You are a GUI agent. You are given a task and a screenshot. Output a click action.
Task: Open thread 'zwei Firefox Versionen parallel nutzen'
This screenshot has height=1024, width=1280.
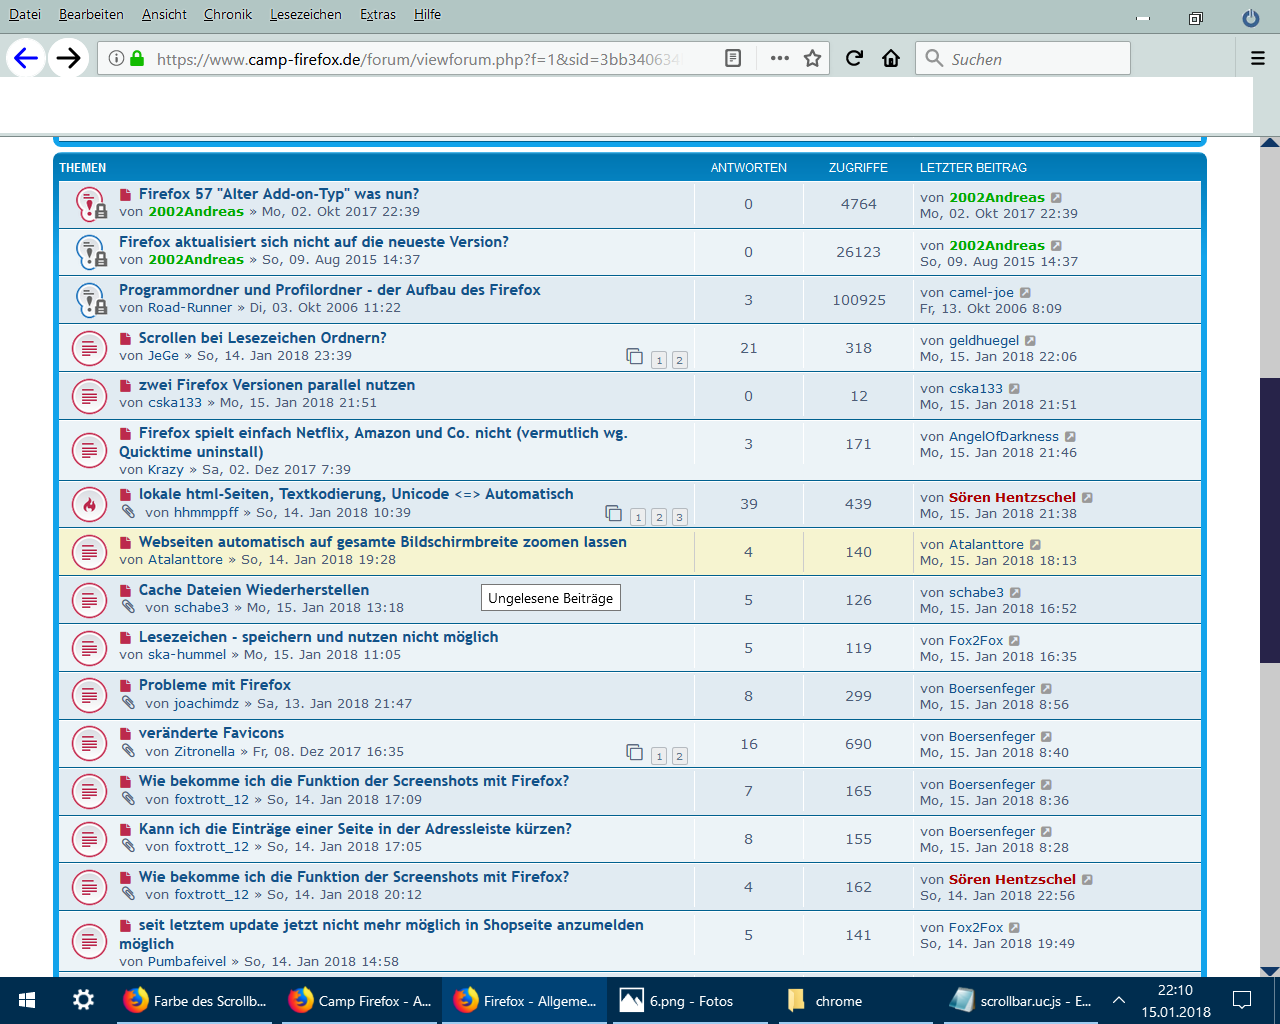pos(276,385)
